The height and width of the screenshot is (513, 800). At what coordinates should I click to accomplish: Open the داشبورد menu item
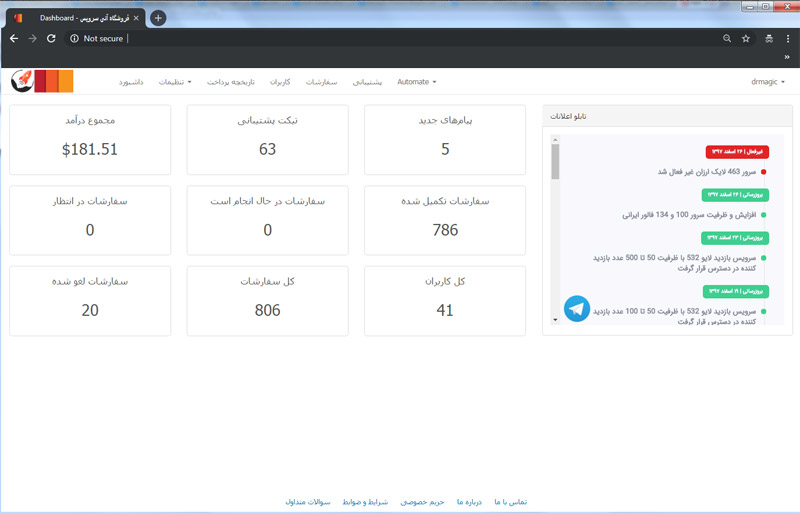click(131, 82)
